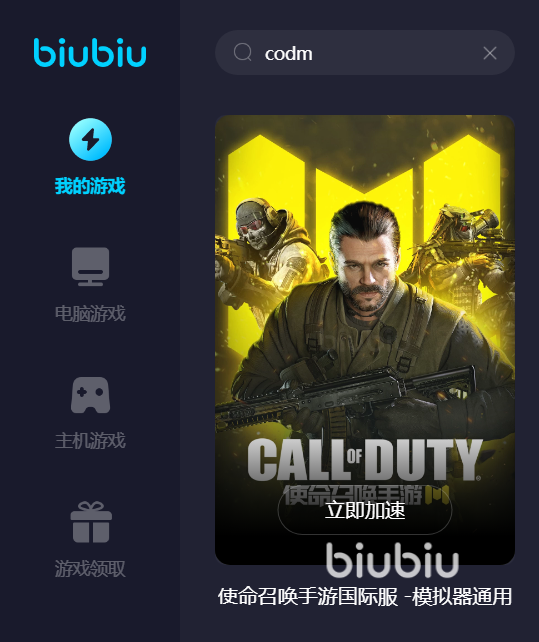Open the 游戏领取 label
Viewport: 539px width, 642px height.
(90, 569)
